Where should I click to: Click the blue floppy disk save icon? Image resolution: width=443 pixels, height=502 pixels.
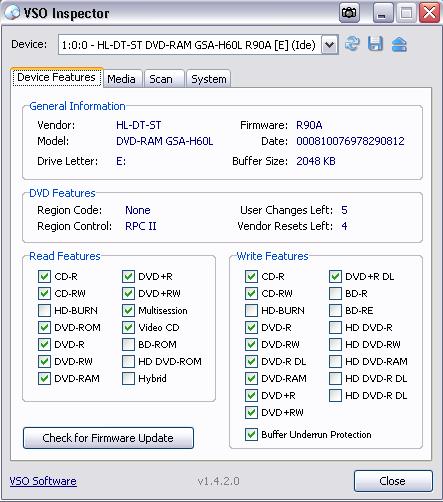[x=375, y=44]
